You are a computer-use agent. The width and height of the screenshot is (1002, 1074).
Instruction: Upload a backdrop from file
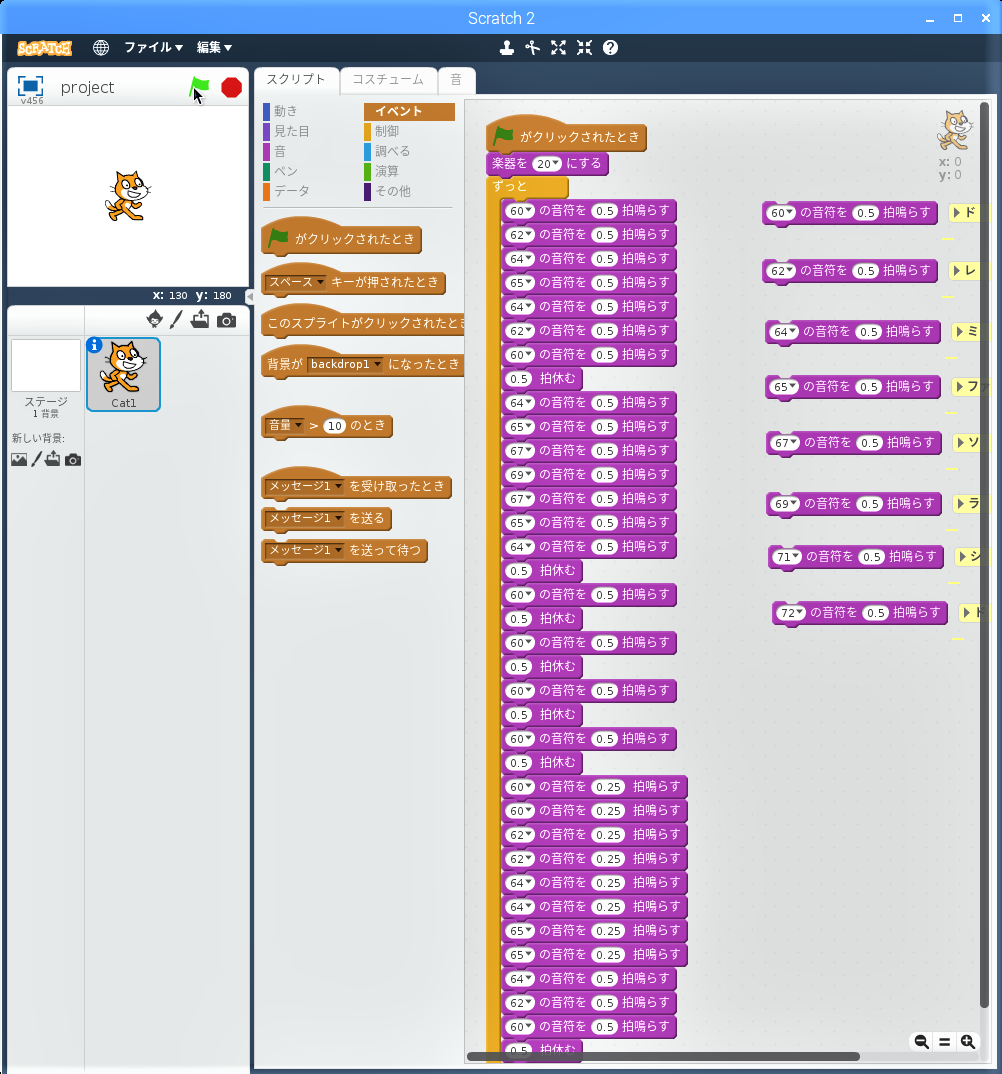[x=53, y=459]
